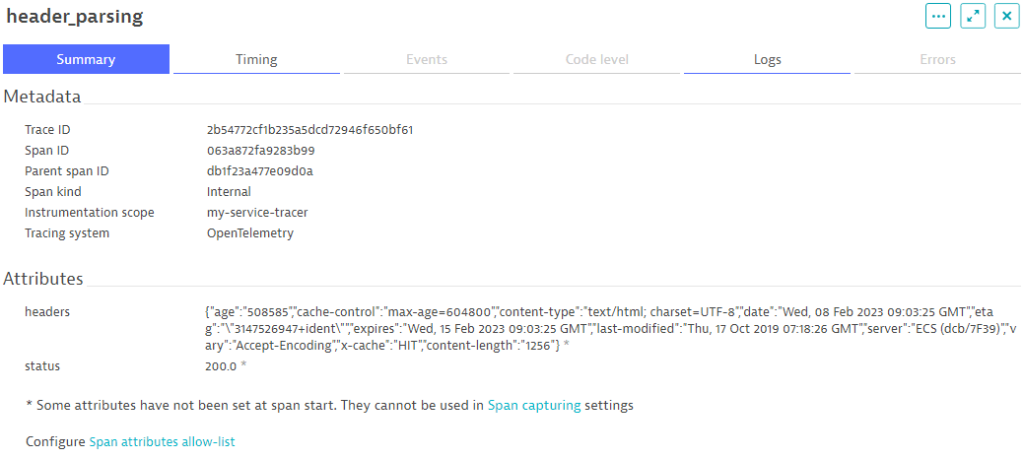1024x459 pixels.
Task: Switch to the Timing tab
Action: [x=257, y=59]
